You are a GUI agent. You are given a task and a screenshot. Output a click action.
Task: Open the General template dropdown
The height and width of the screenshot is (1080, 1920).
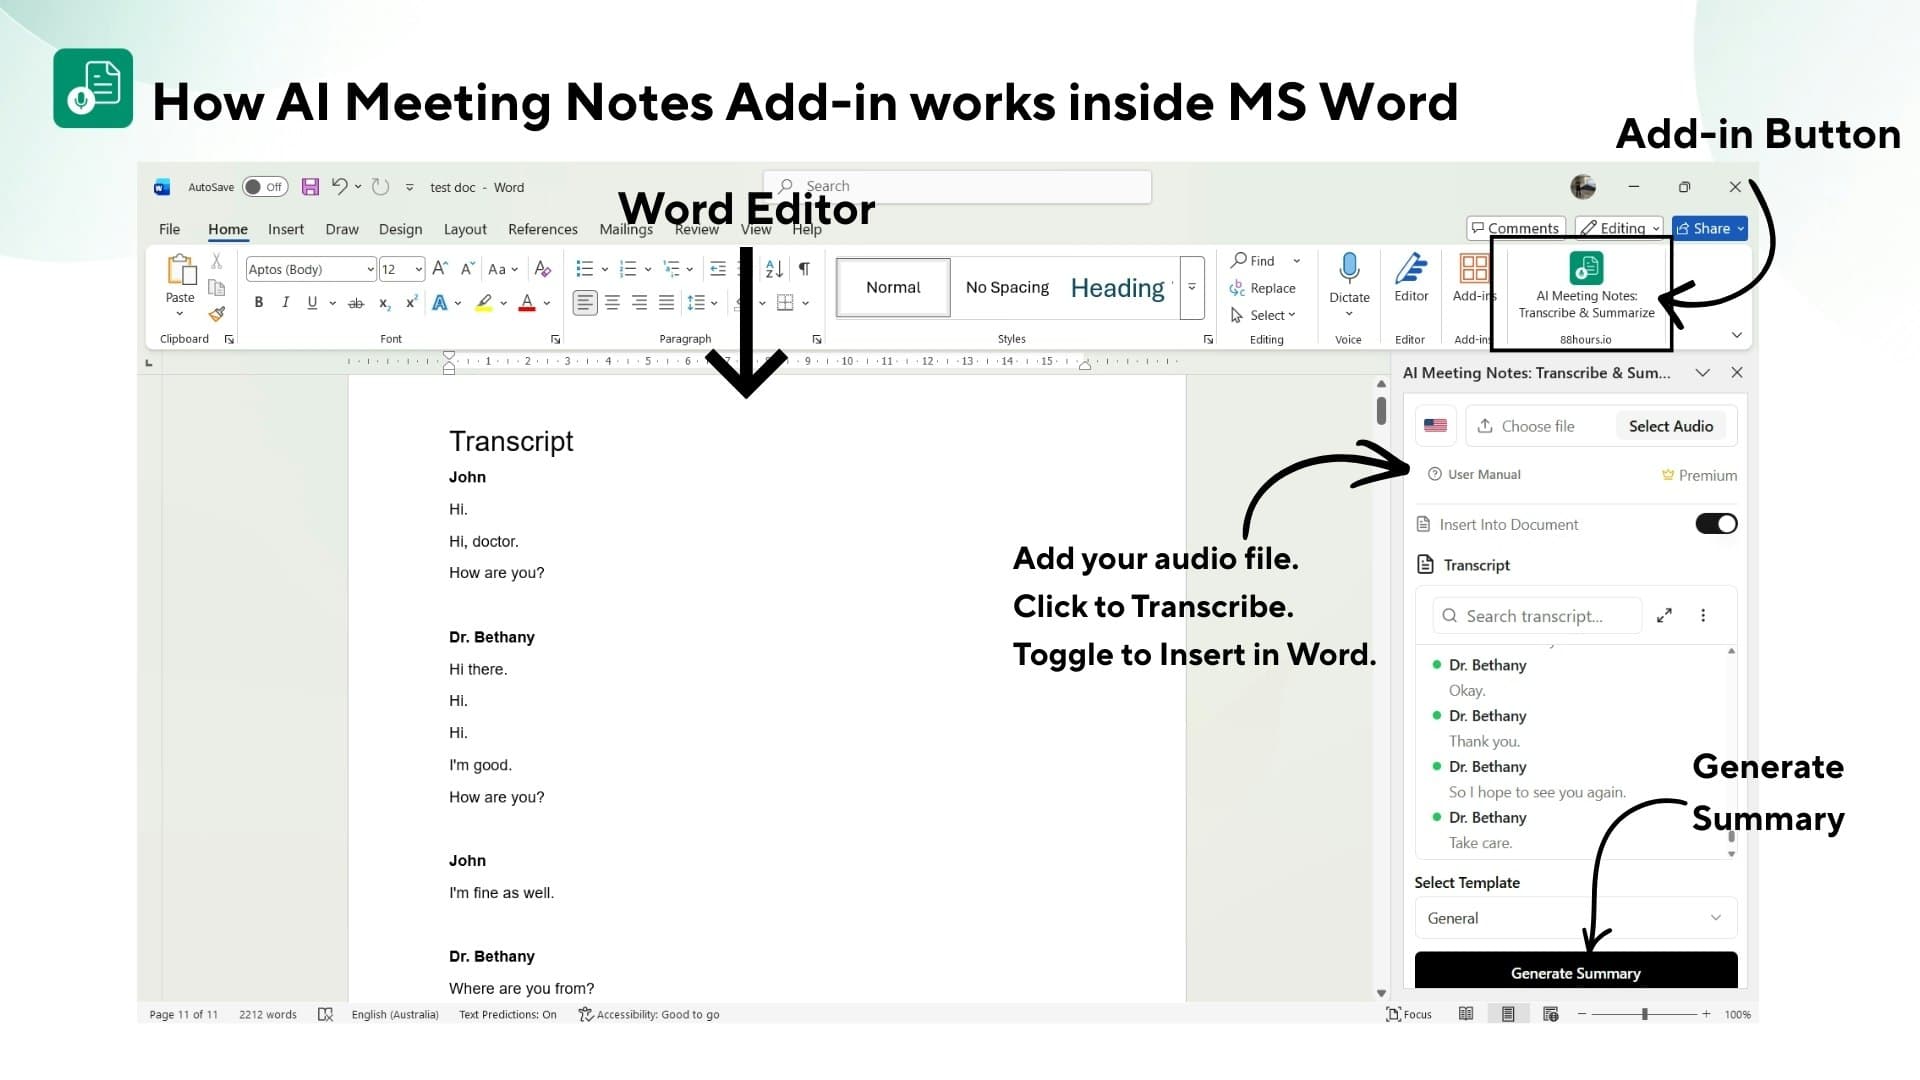coord(1575,917)
